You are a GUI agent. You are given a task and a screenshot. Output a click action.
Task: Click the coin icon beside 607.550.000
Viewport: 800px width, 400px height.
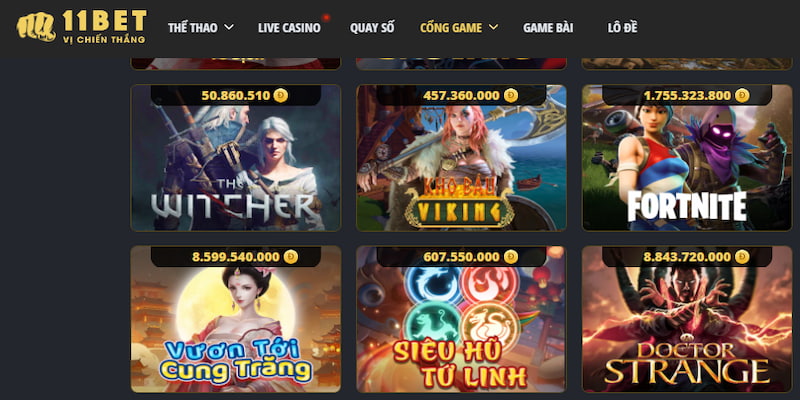tap(511, 257)
